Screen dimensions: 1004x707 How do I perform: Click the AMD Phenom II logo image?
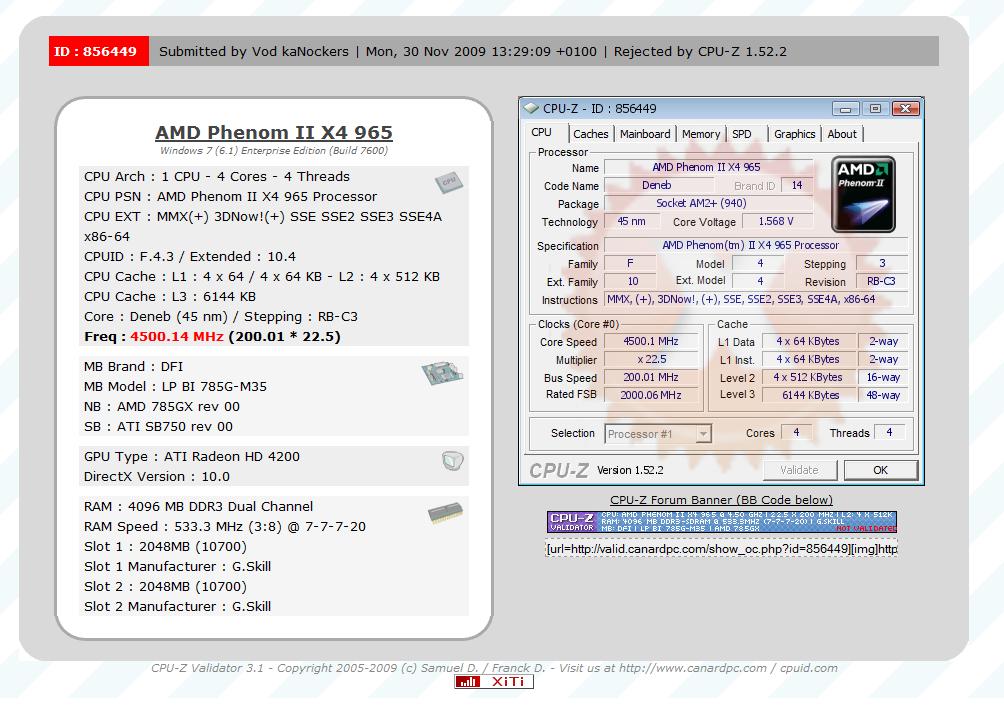click(x=863, y=194)
